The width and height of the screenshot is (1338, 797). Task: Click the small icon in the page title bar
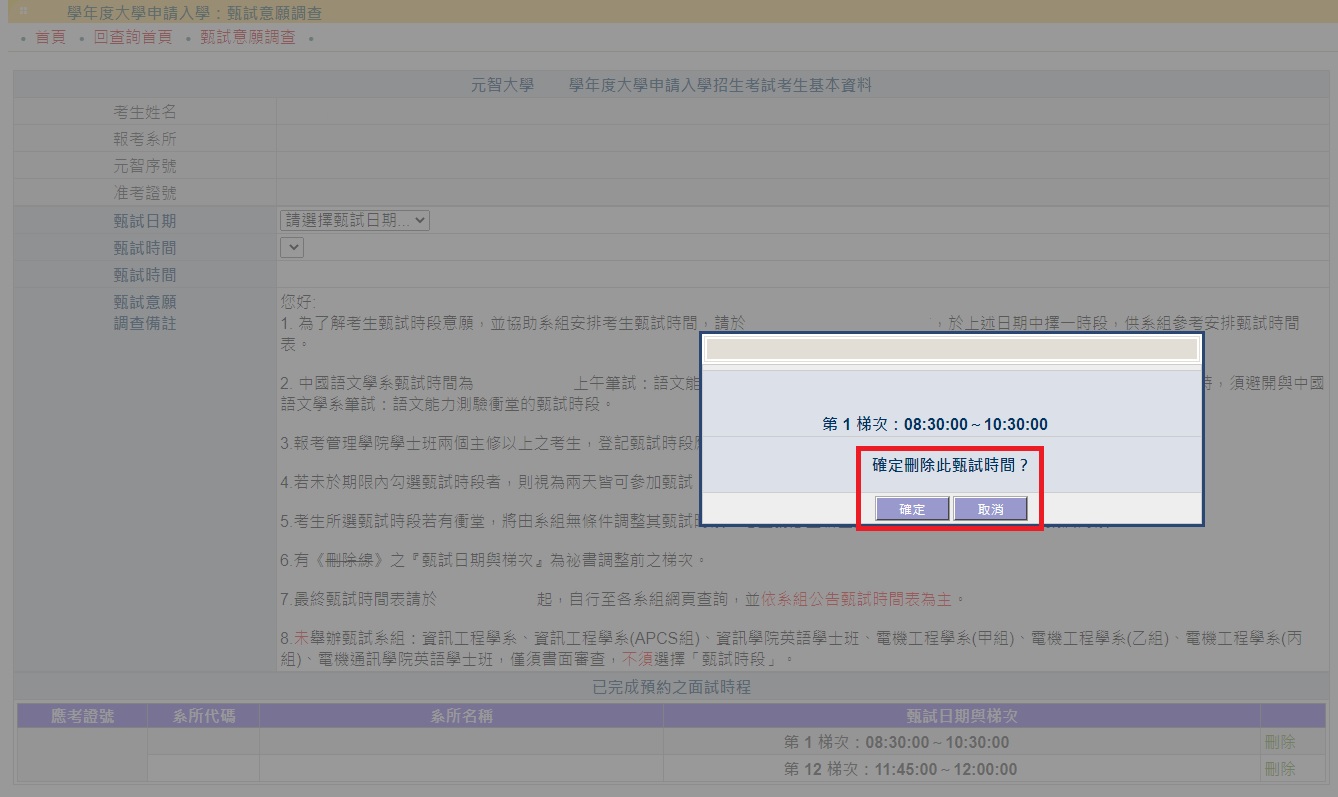click(24, 12)
